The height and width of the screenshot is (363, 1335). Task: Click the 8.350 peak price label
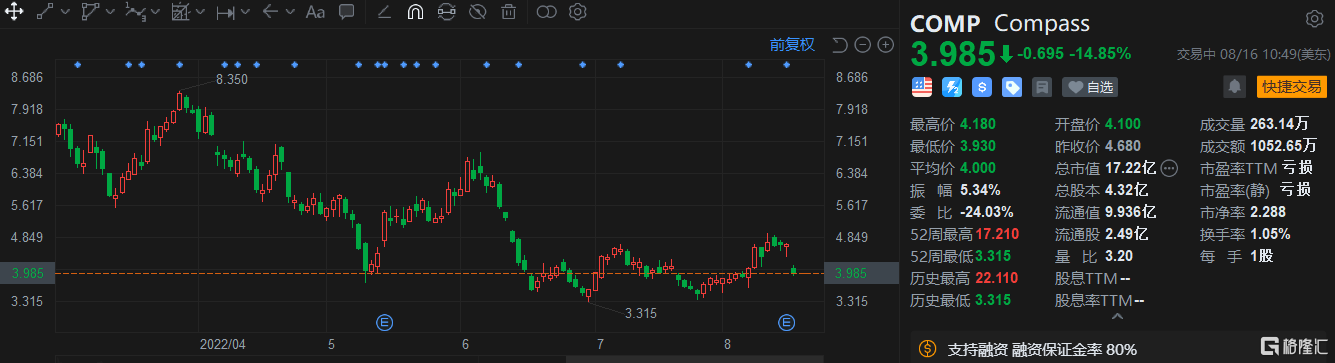tap(231, 78)
